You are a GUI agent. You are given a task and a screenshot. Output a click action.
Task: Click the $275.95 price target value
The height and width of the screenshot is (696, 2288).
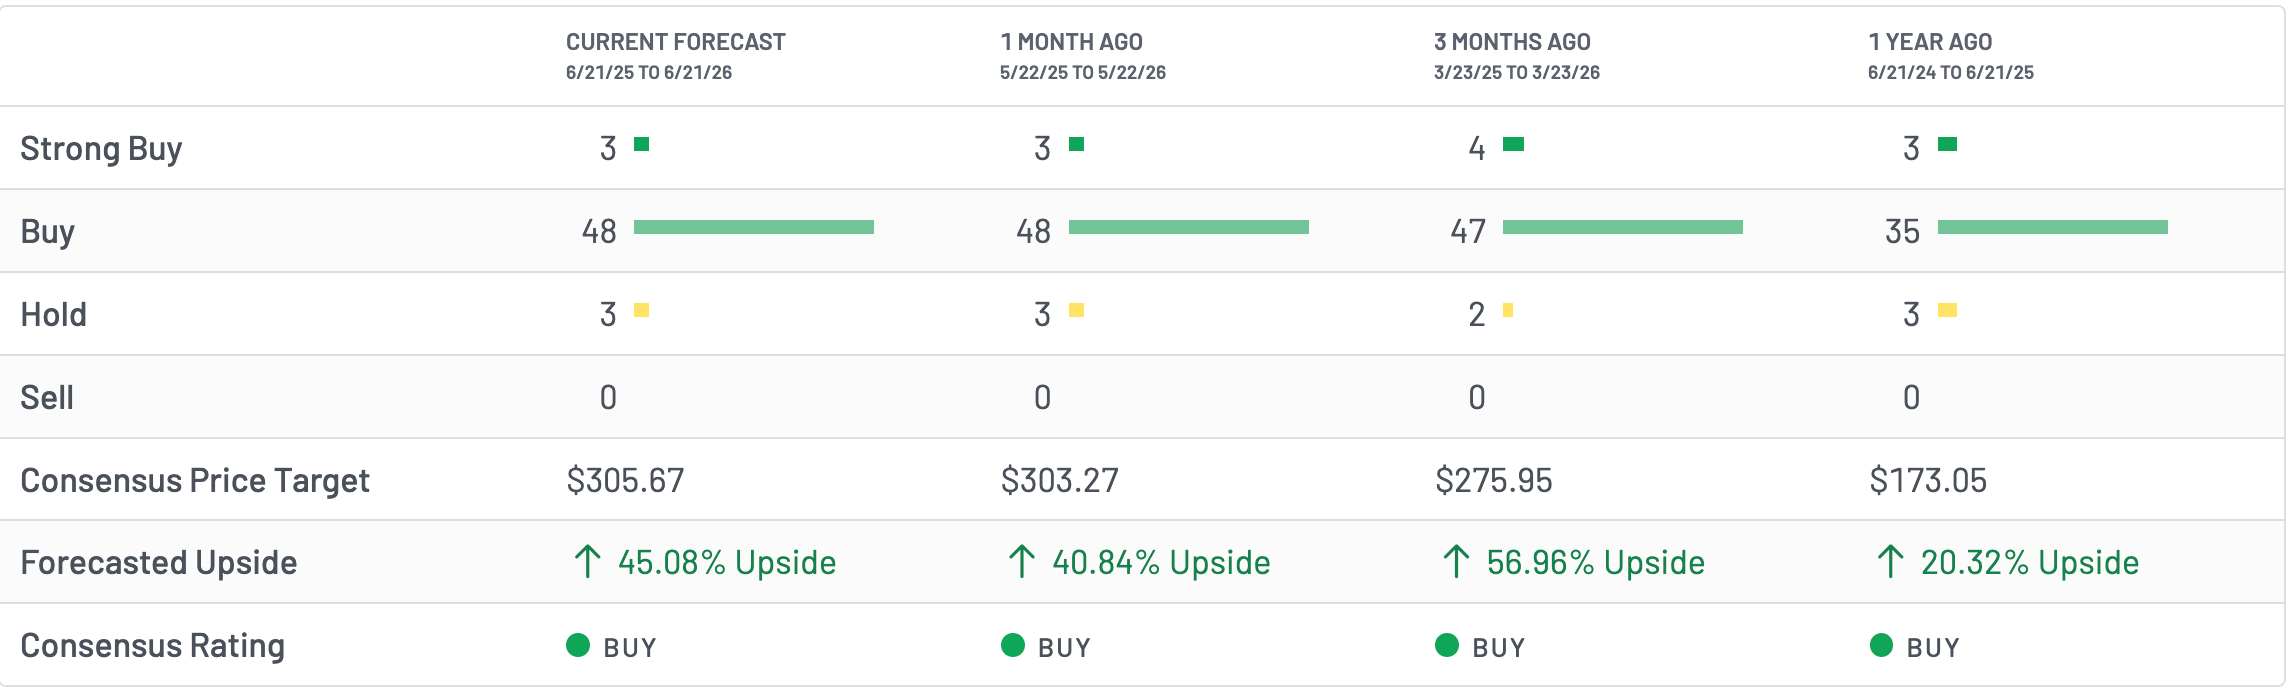(x=1494, y=480)
